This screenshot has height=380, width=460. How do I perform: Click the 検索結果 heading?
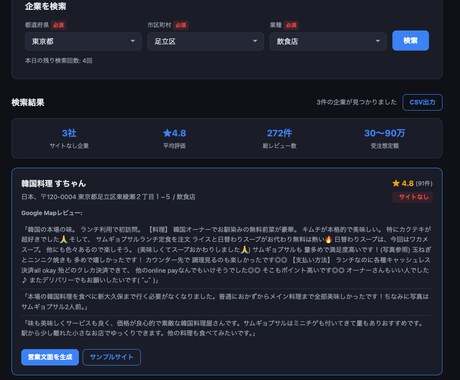tap(28, 102)
